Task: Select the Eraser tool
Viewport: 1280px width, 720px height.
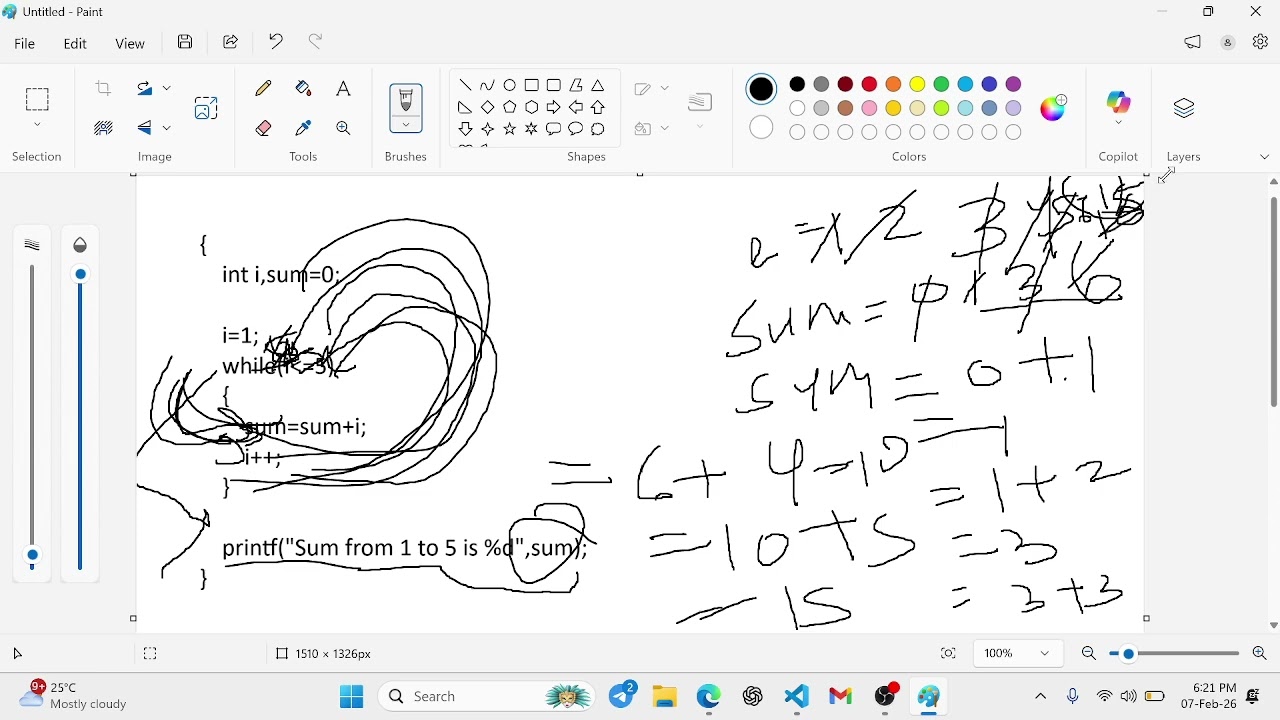Action: pos(264,128)
